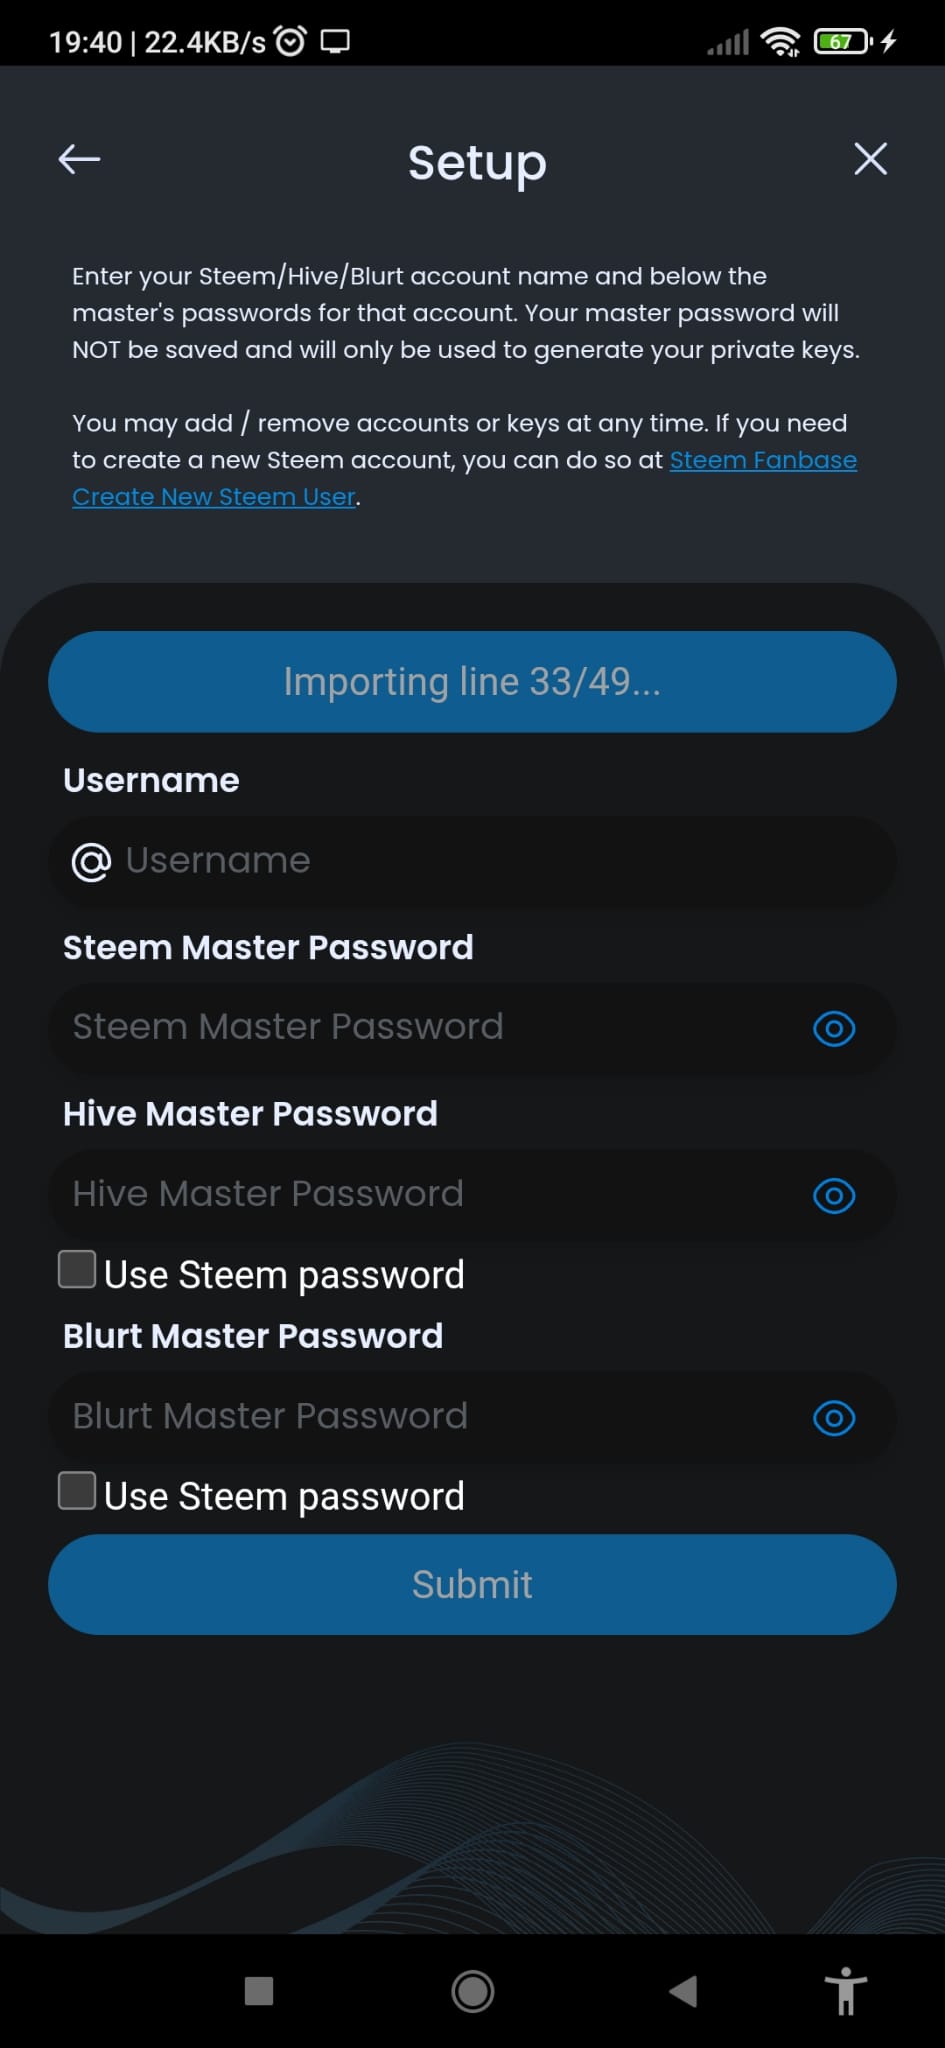Check Use Steem password under Hive field
This screenshot has height=2048, width=945.
click(x=77, y=1269)
